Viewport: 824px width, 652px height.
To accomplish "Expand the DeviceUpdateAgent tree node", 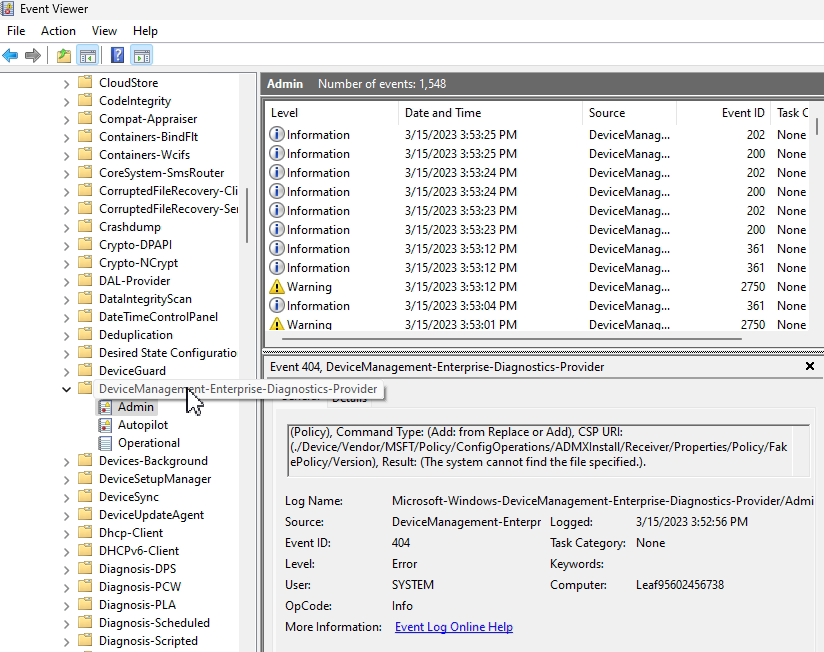I will point(66,515).
